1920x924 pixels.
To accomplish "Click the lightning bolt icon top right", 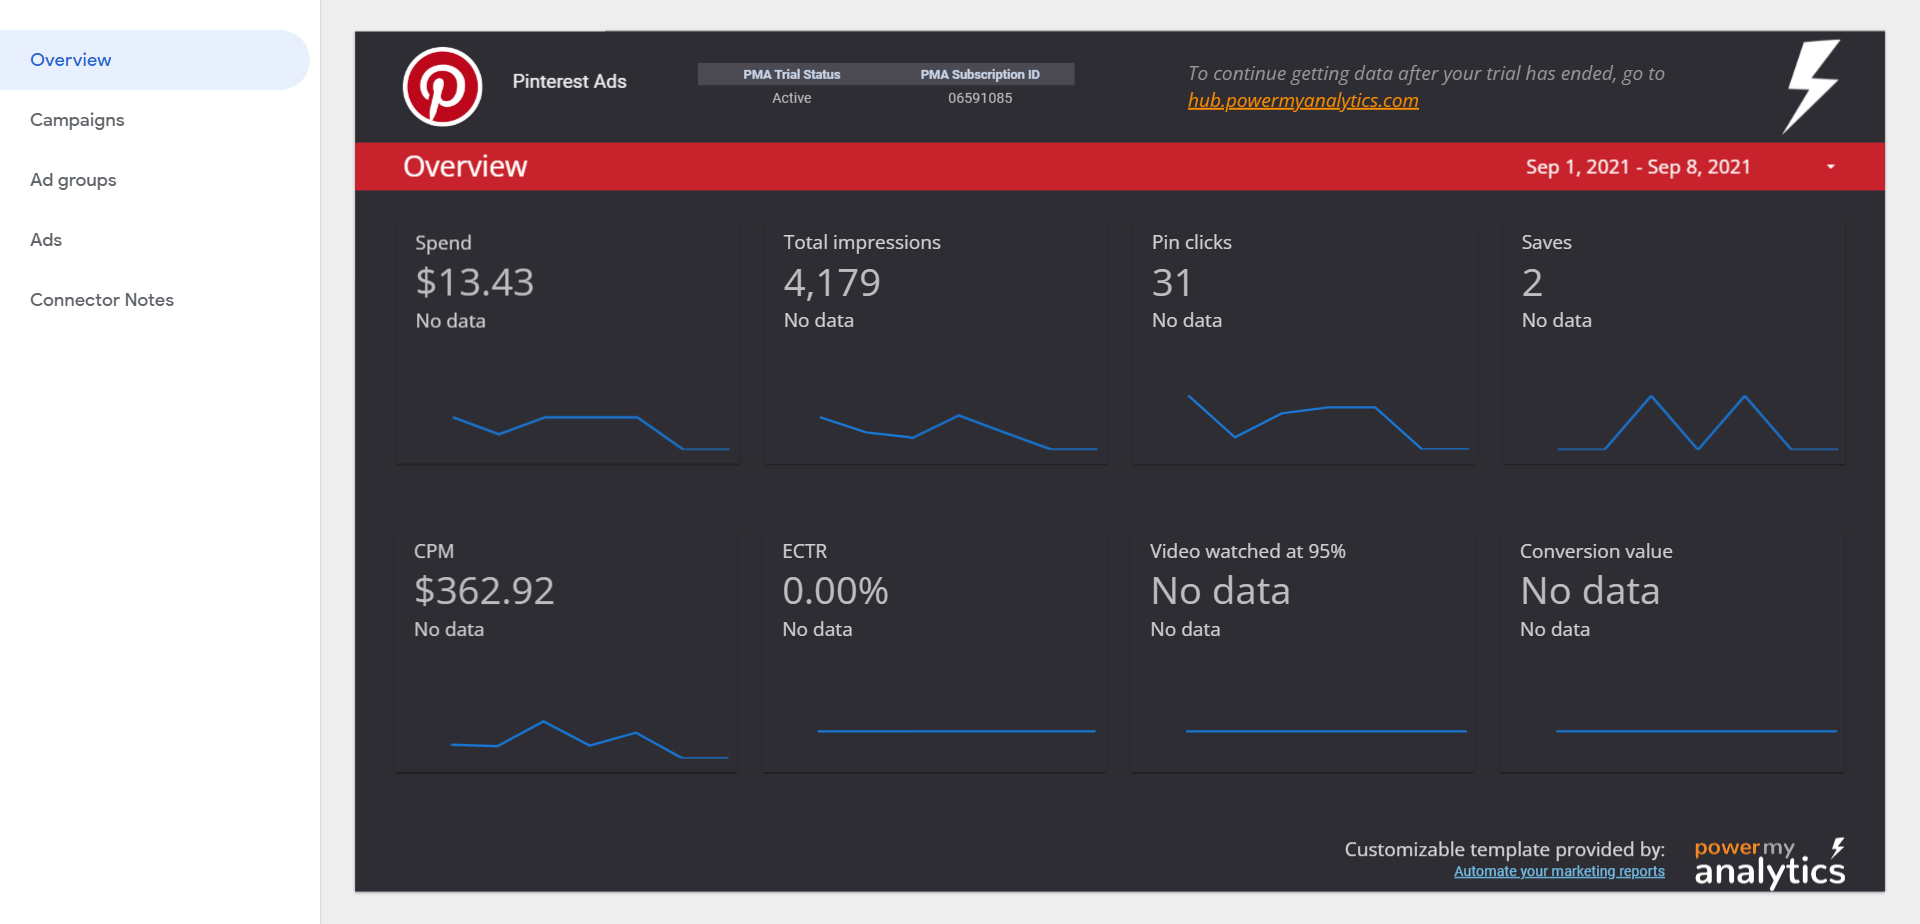I will tap(1810, 86).
